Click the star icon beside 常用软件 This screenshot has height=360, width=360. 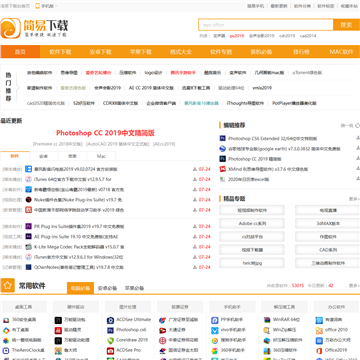7,285
